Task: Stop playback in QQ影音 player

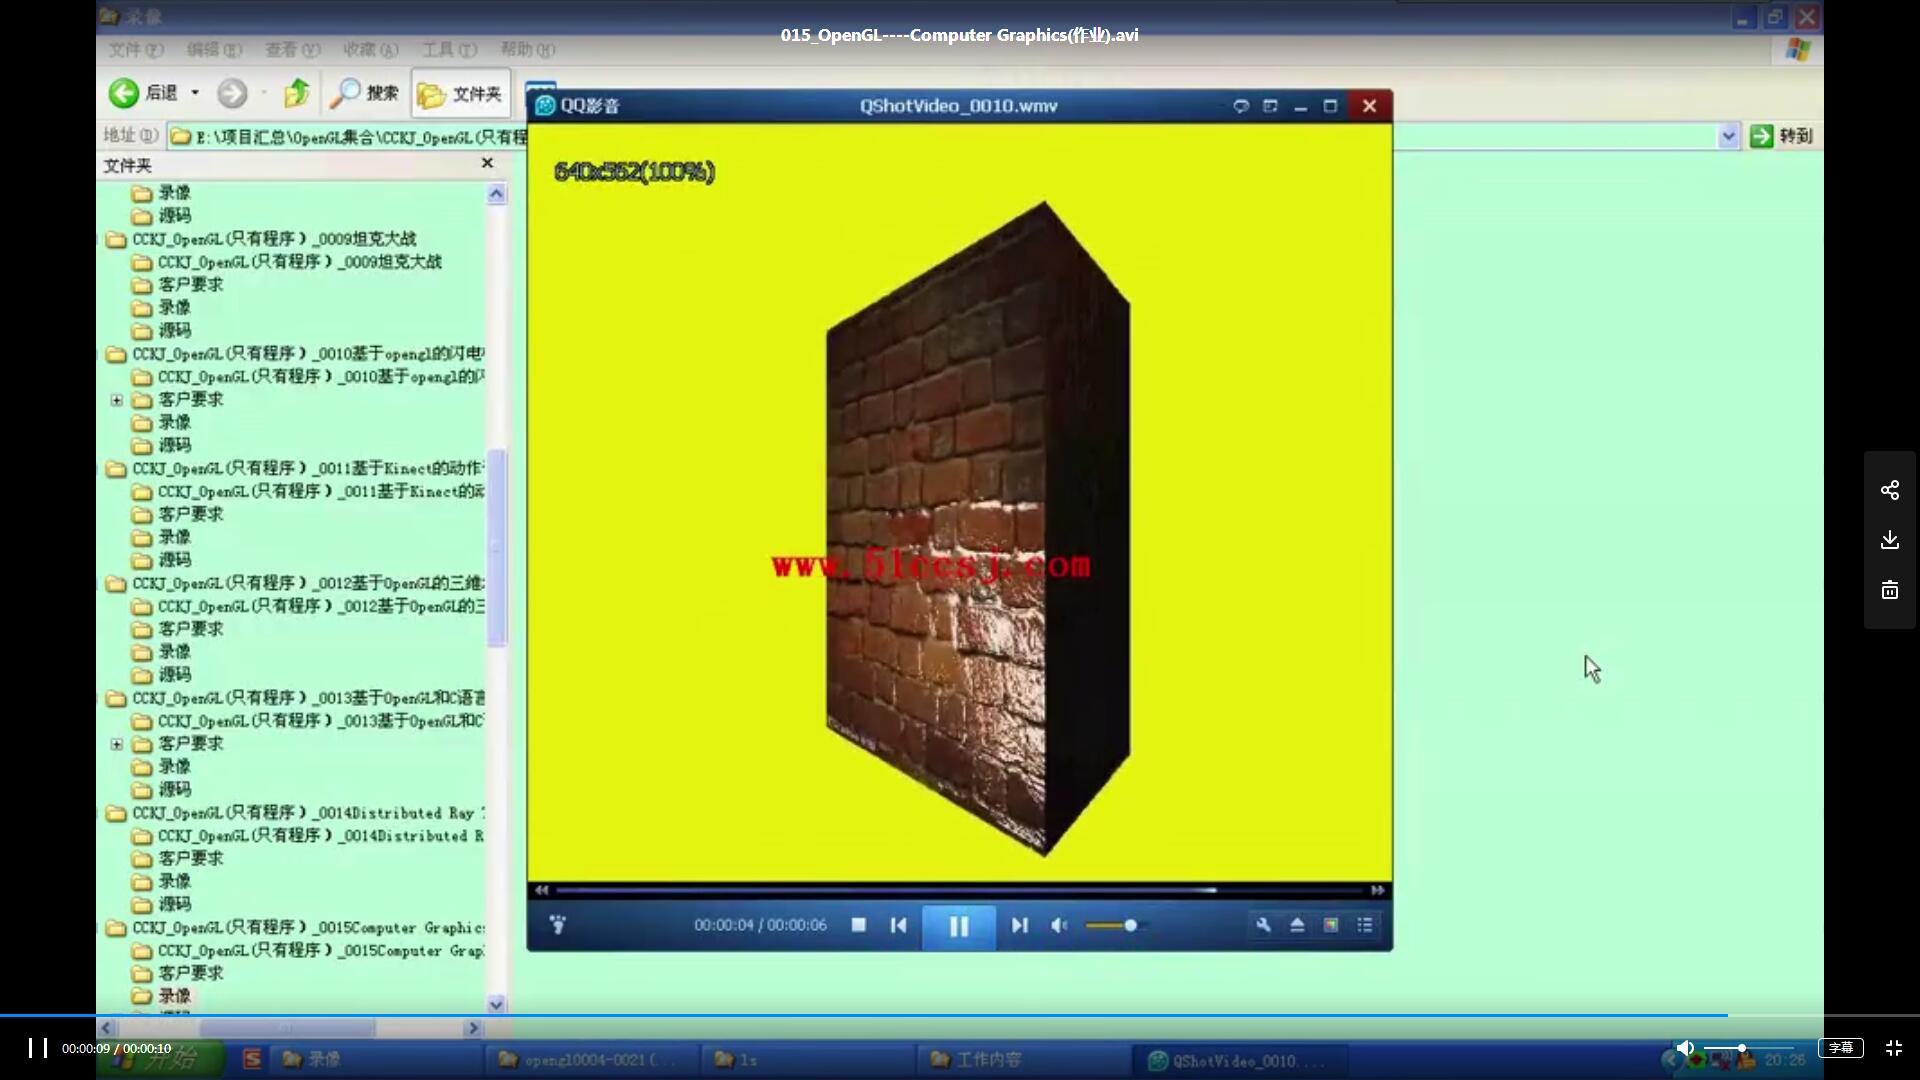Action: [858, 925]
